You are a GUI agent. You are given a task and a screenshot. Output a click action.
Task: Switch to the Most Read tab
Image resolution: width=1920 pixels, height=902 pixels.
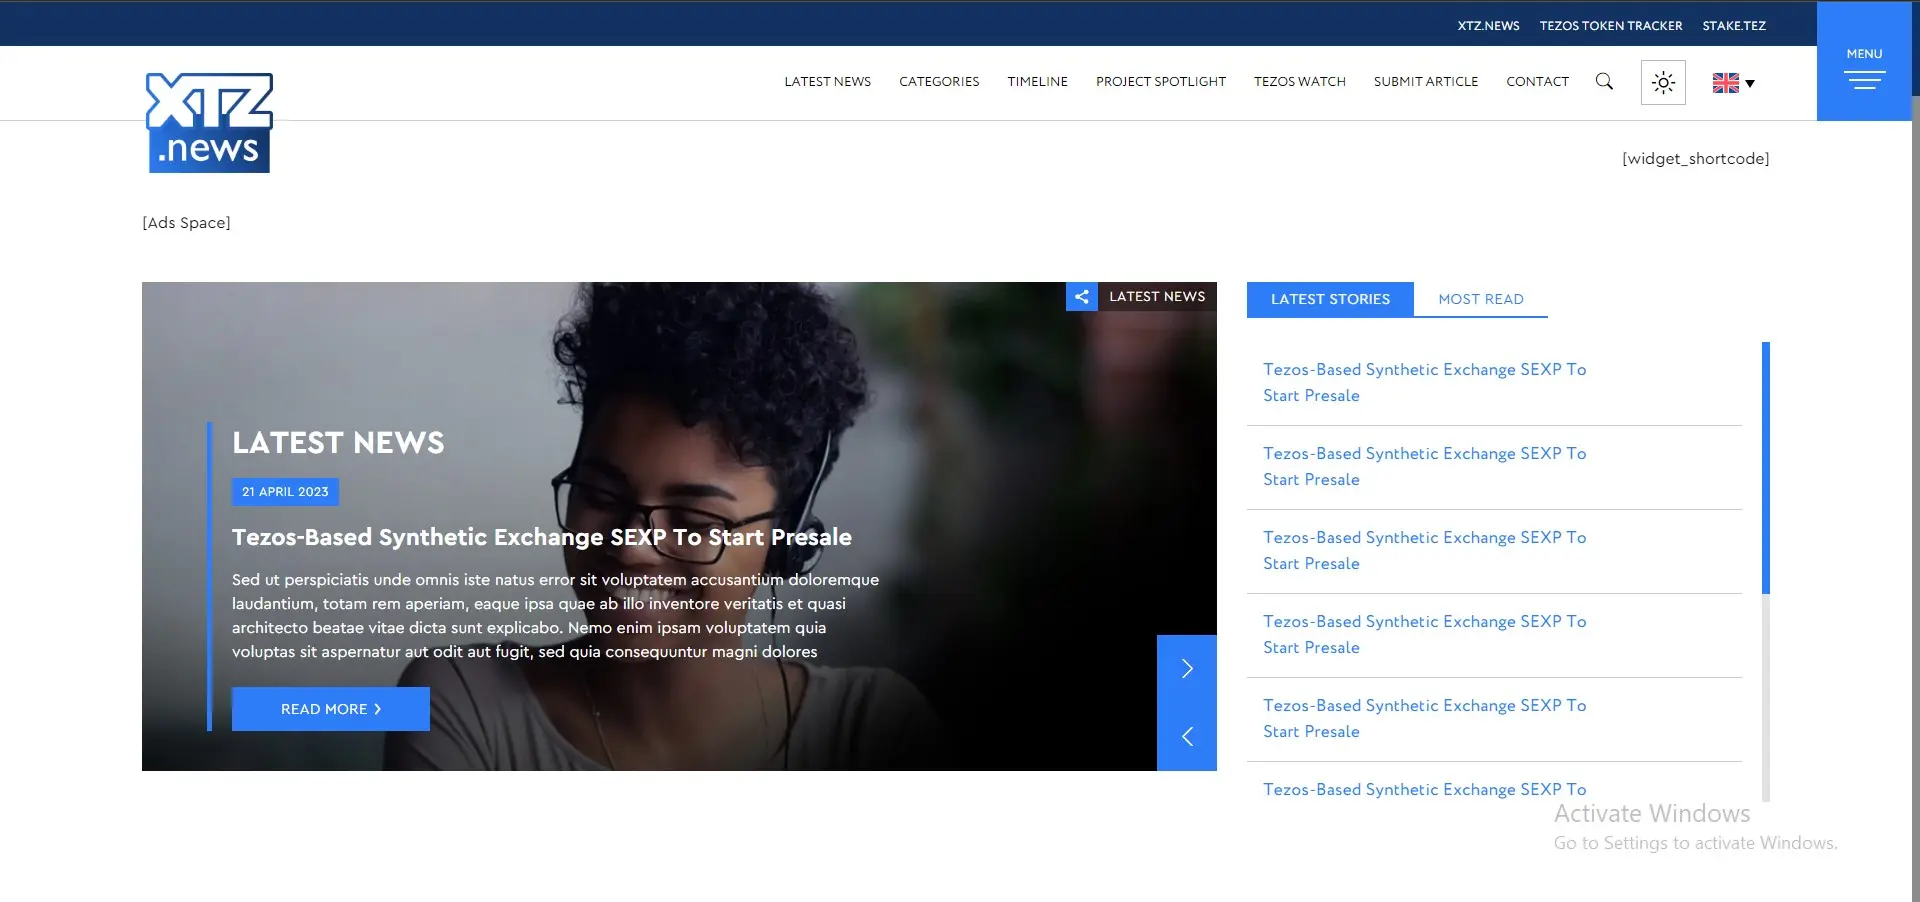1480,299
